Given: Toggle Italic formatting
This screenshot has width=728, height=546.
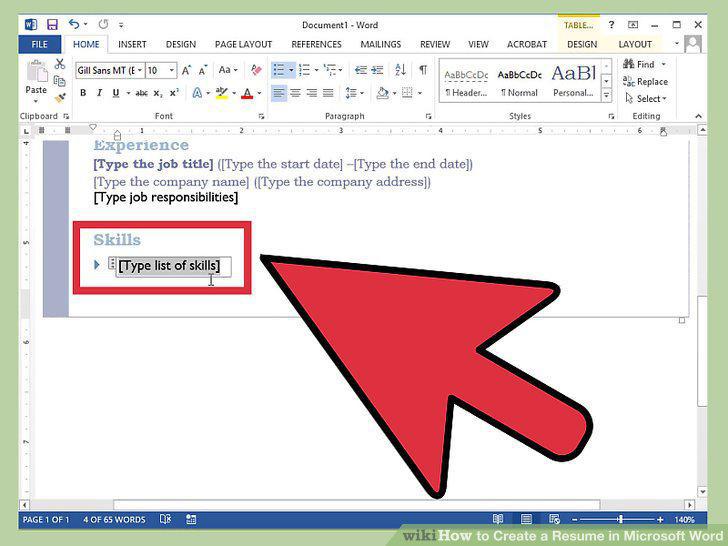Looking at the screenshot, I should (99, 93).
